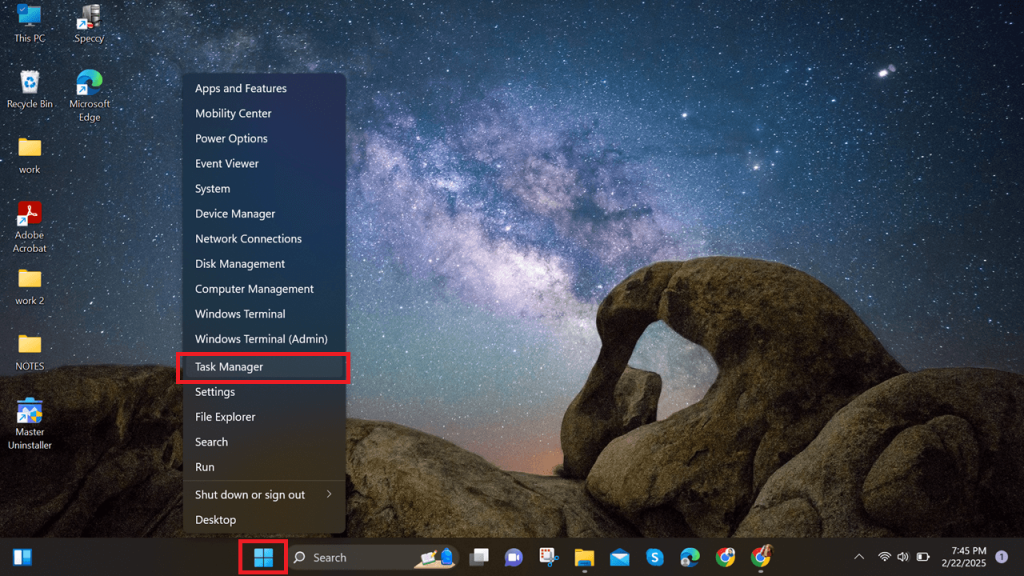Select the Adobe Acrobat desktop shortcut
The image size is (1024, 576).
point(29,227)
